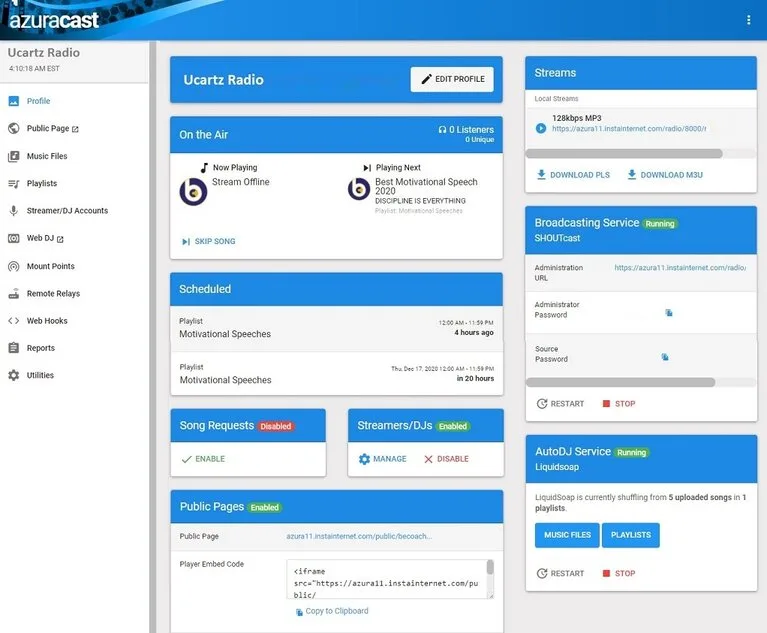Click the Edit Profile button
The width and height of the screenshot is (767, 633).
(x=452, y=79)
